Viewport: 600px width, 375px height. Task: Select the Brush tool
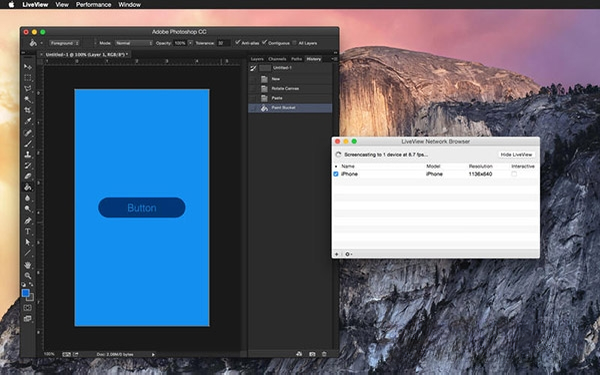(28, 143)
